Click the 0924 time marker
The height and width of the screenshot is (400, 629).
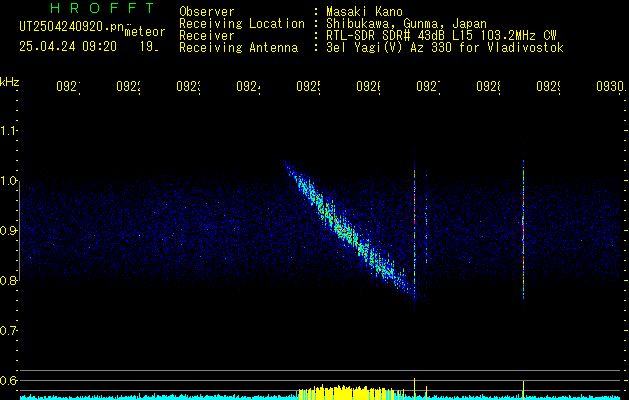click(x=248, y=87)
